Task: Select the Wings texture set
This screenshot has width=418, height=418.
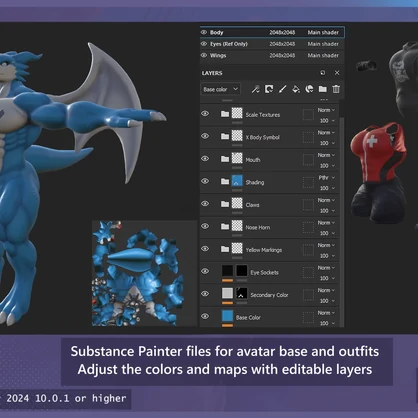Action: pos(272,55)
